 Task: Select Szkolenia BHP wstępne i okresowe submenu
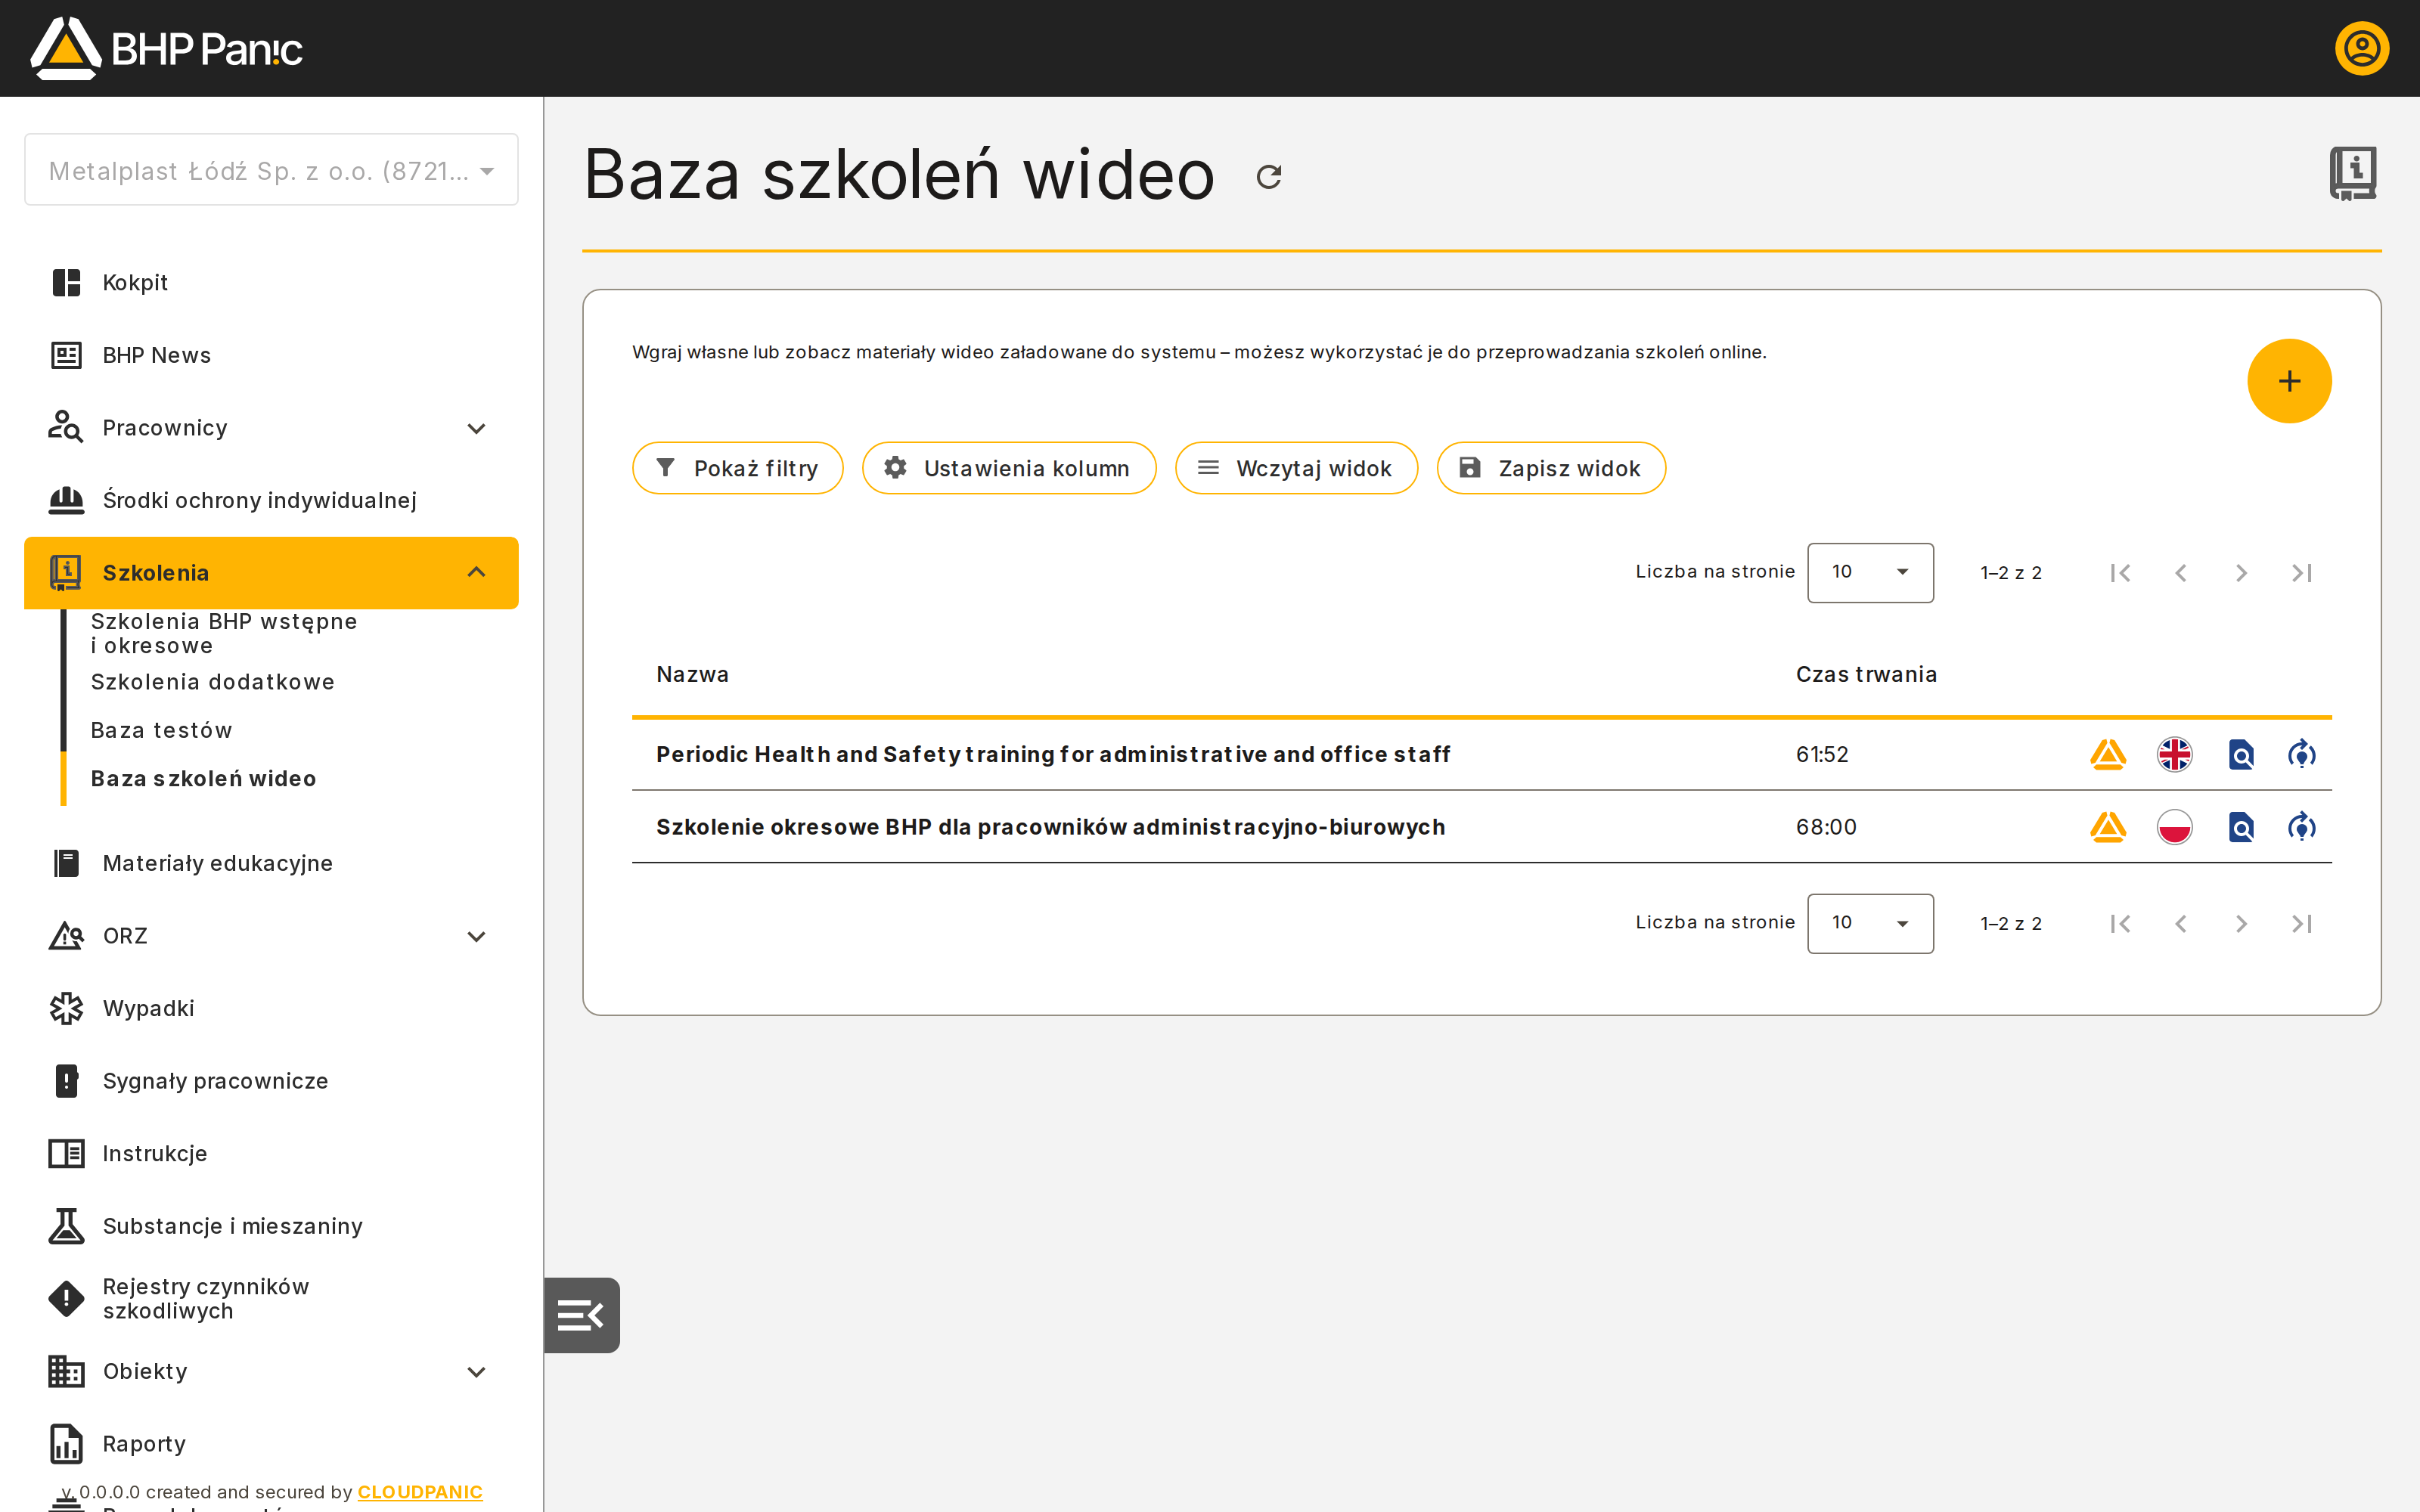click(224, 633)
